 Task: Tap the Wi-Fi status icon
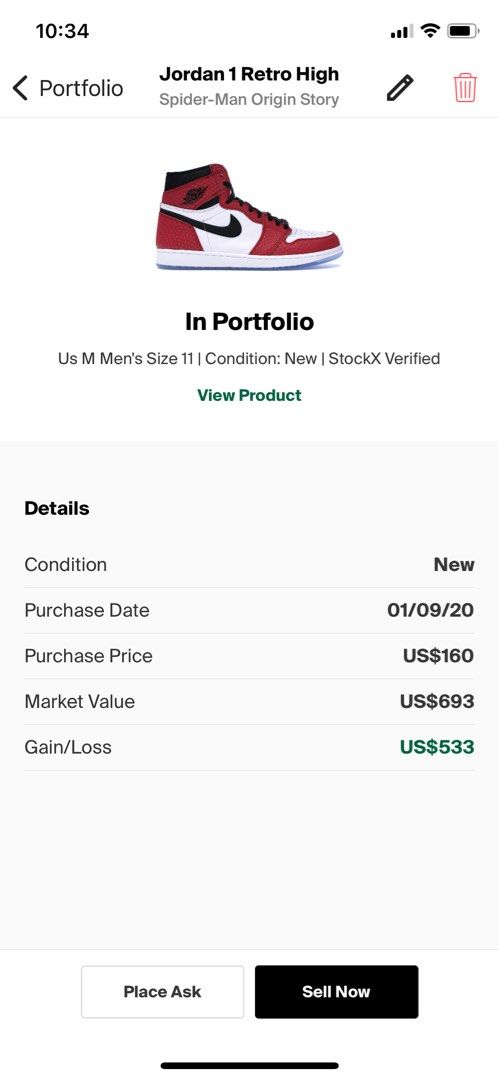(431, 31)
